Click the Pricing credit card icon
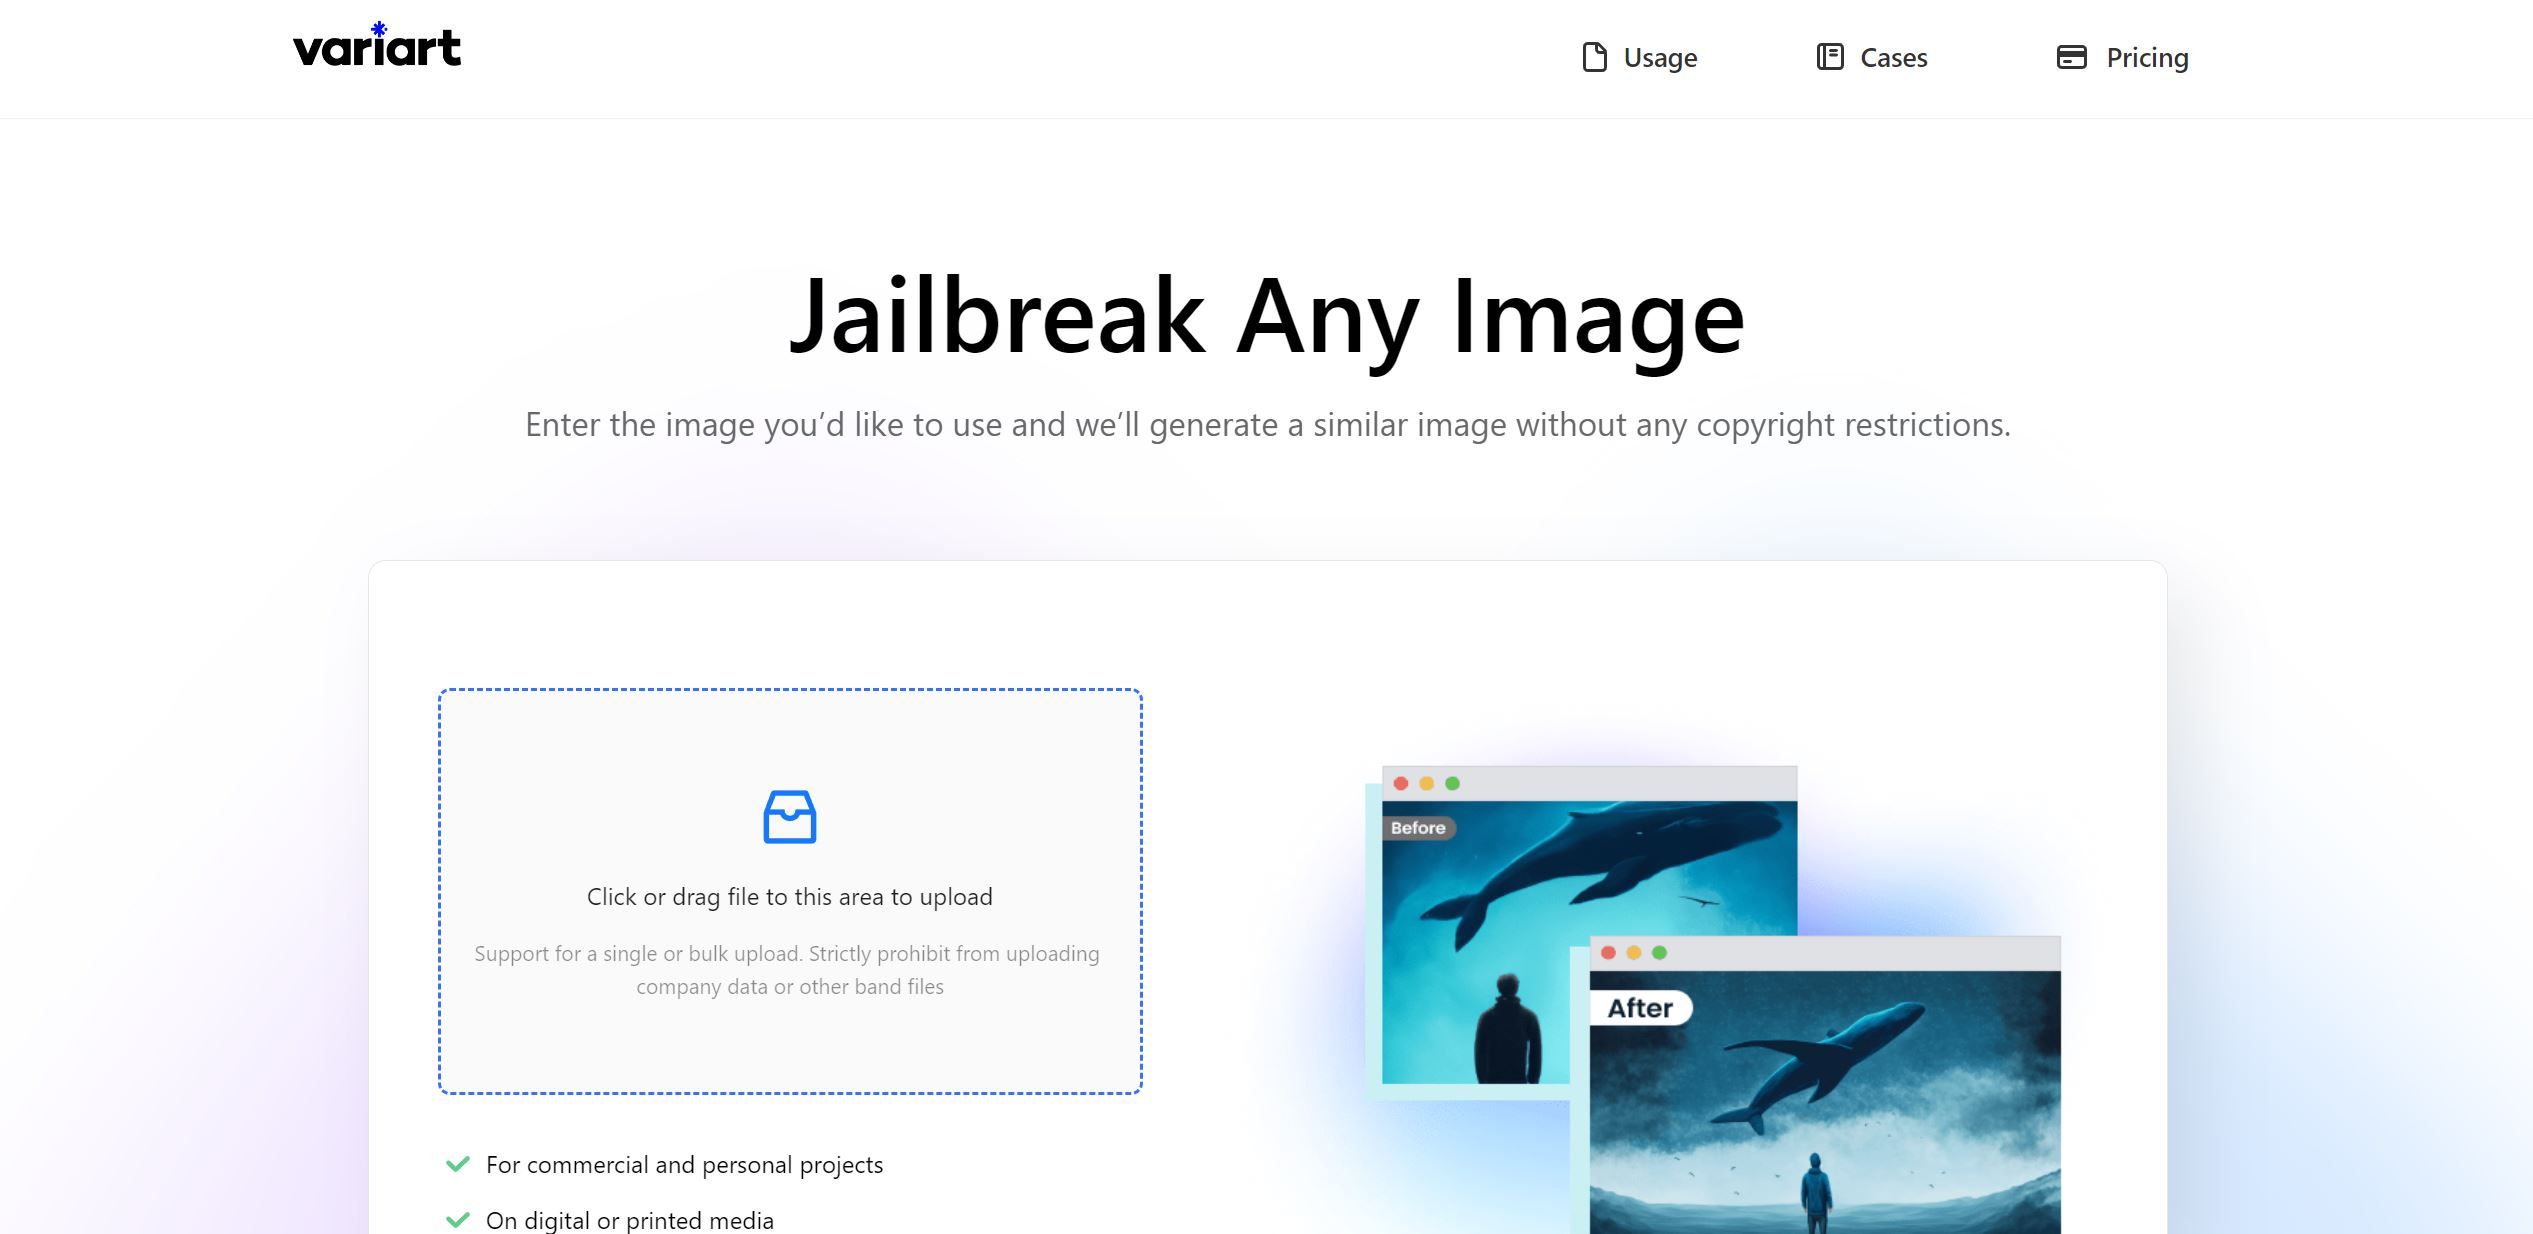 point(2071,57)
